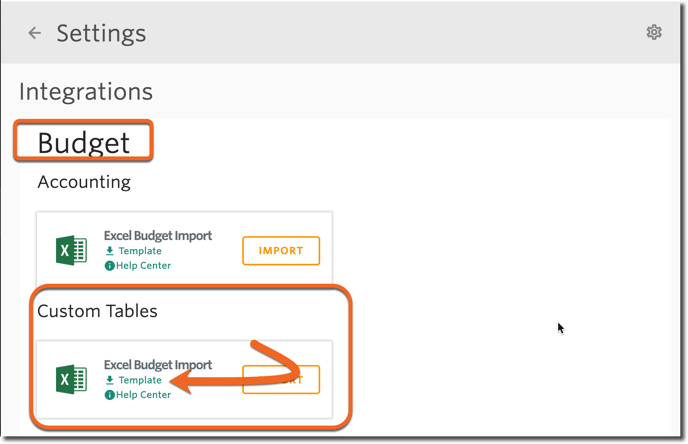The width and height of the screenshot is (688, 444).
Task: Click the Accounting section label
Action: [x=84, y=182]
